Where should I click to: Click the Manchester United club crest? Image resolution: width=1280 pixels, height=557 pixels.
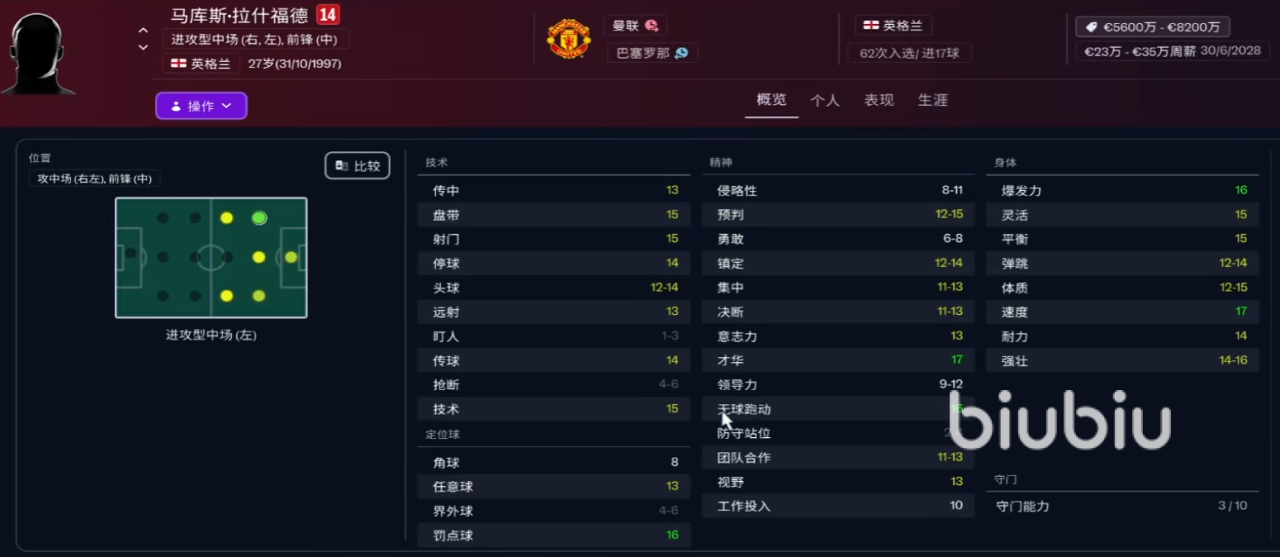(x=568, y=39)
